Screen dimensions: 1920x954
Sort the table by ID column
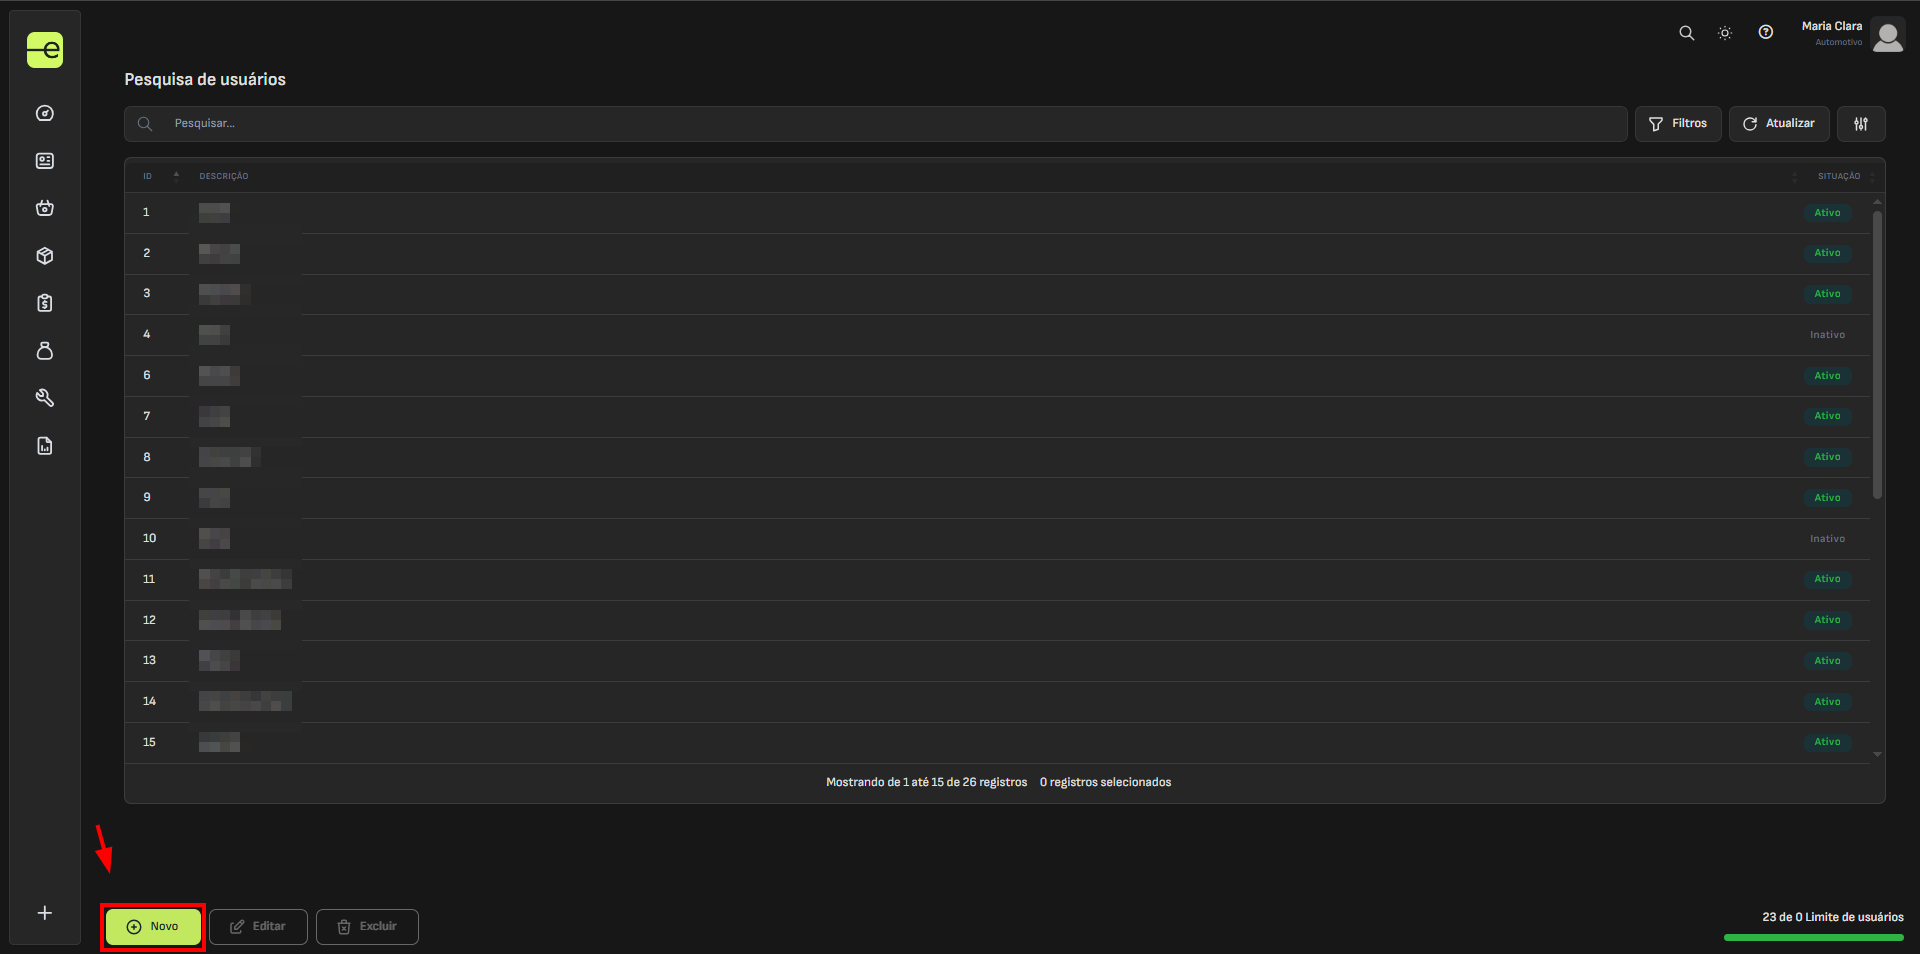(148, 176)
